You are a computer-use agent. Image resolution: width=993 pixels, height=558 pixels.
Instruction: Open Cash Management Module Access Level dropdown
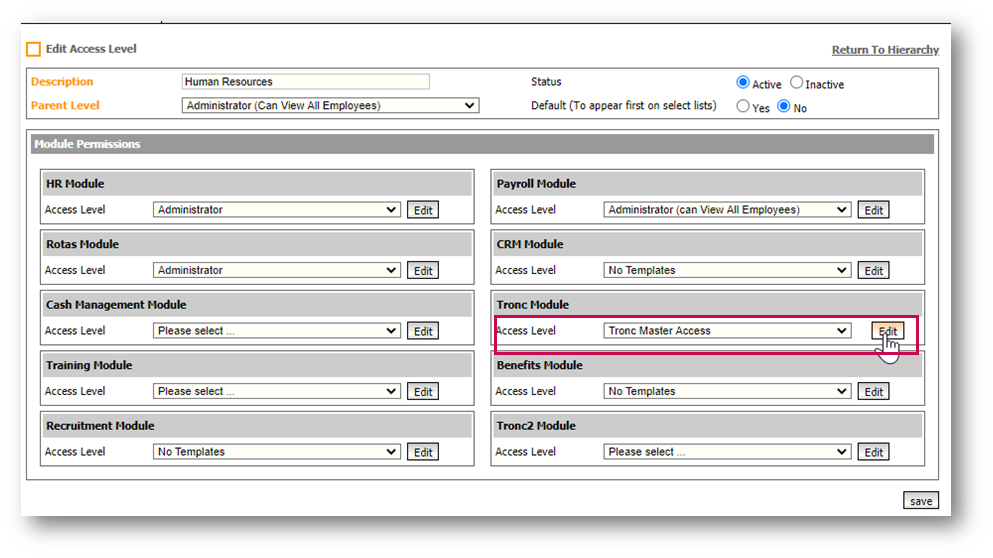pyautogui.click(x=276, y=331)
